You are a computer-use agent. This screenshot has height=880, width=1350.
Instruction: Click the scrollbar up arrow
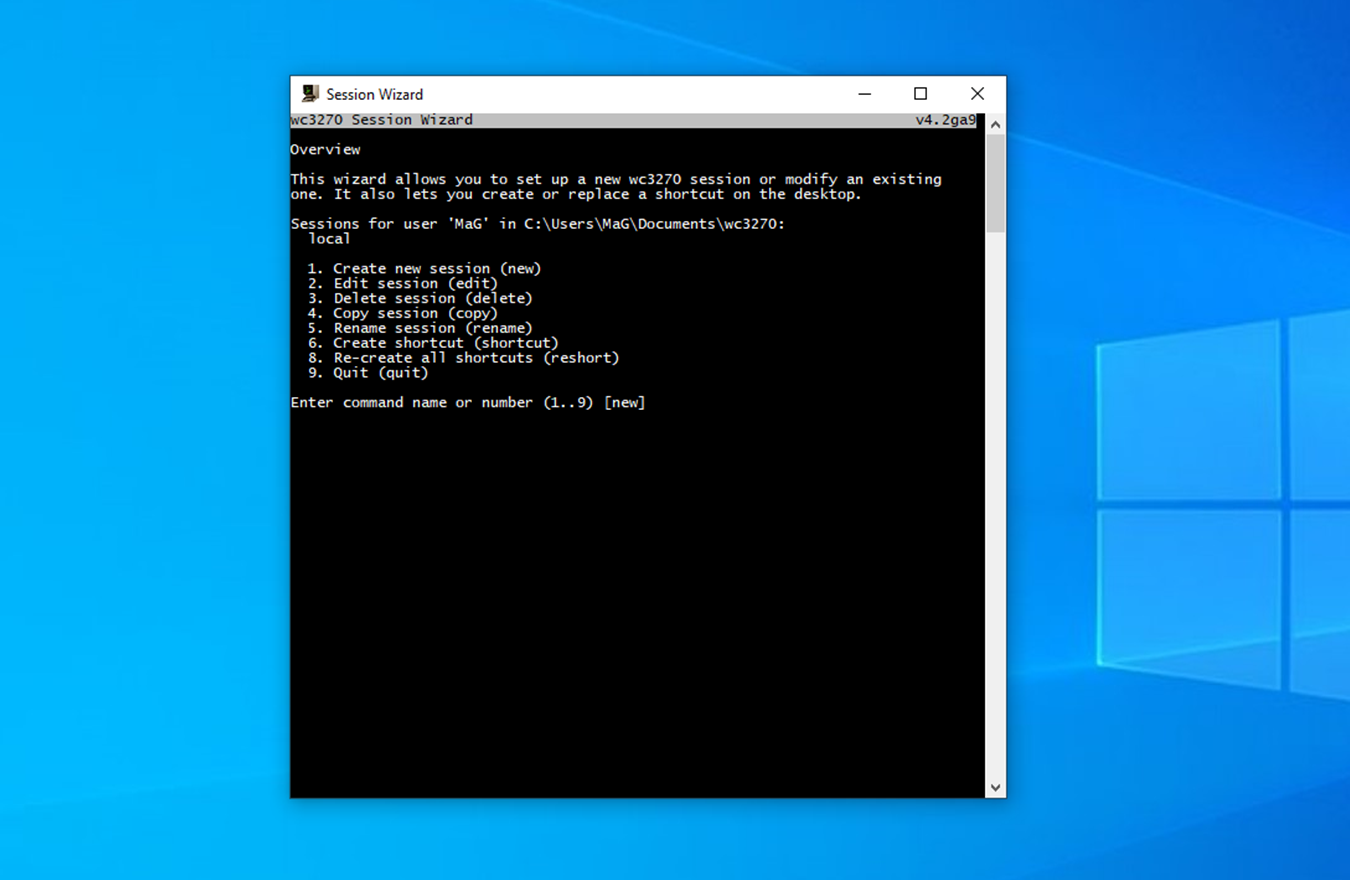click(x=995, y=124)
